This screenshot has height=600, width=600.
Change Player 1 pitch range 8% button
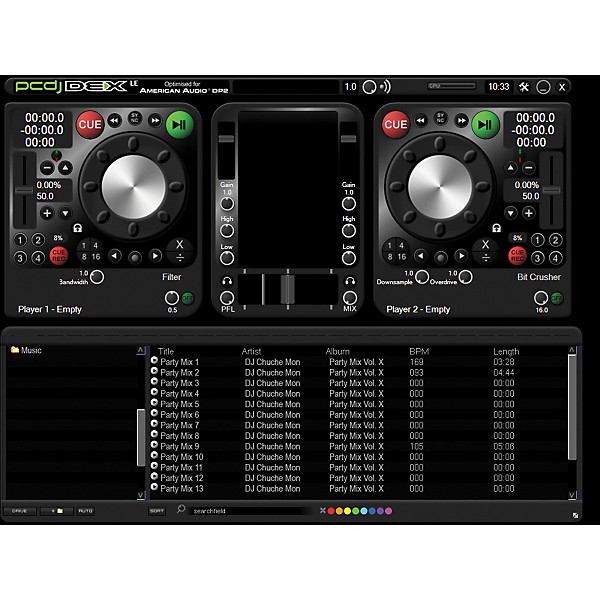point(58,238)
